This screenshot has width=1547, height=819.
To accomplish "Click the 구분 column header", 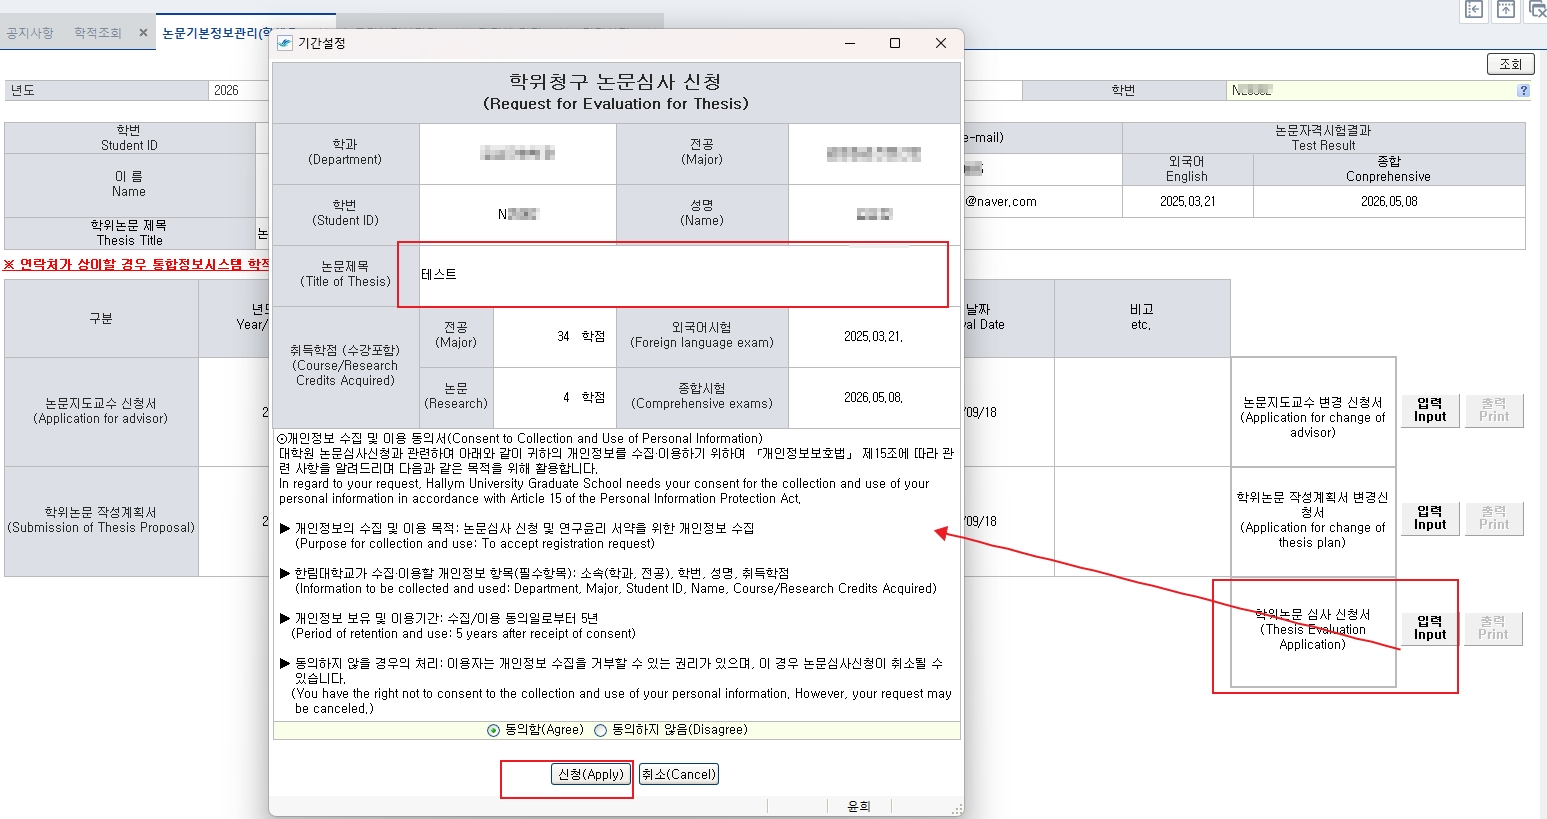I will (101, 318).
